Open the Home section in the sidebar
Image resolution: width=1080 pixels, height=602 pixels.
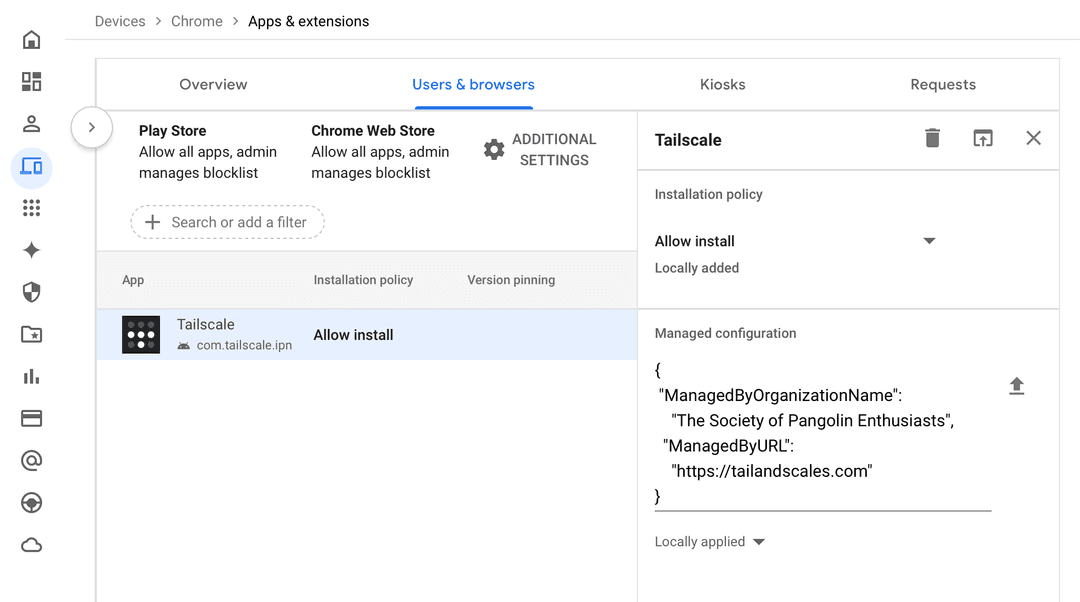point(31,38)
